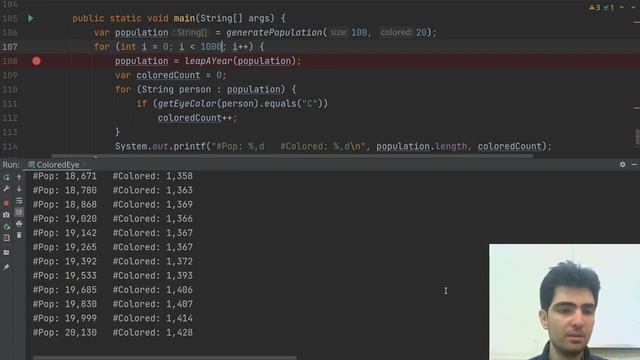Run main method from gutter arrow
This screenshot has width=640, height=360.
31,18
